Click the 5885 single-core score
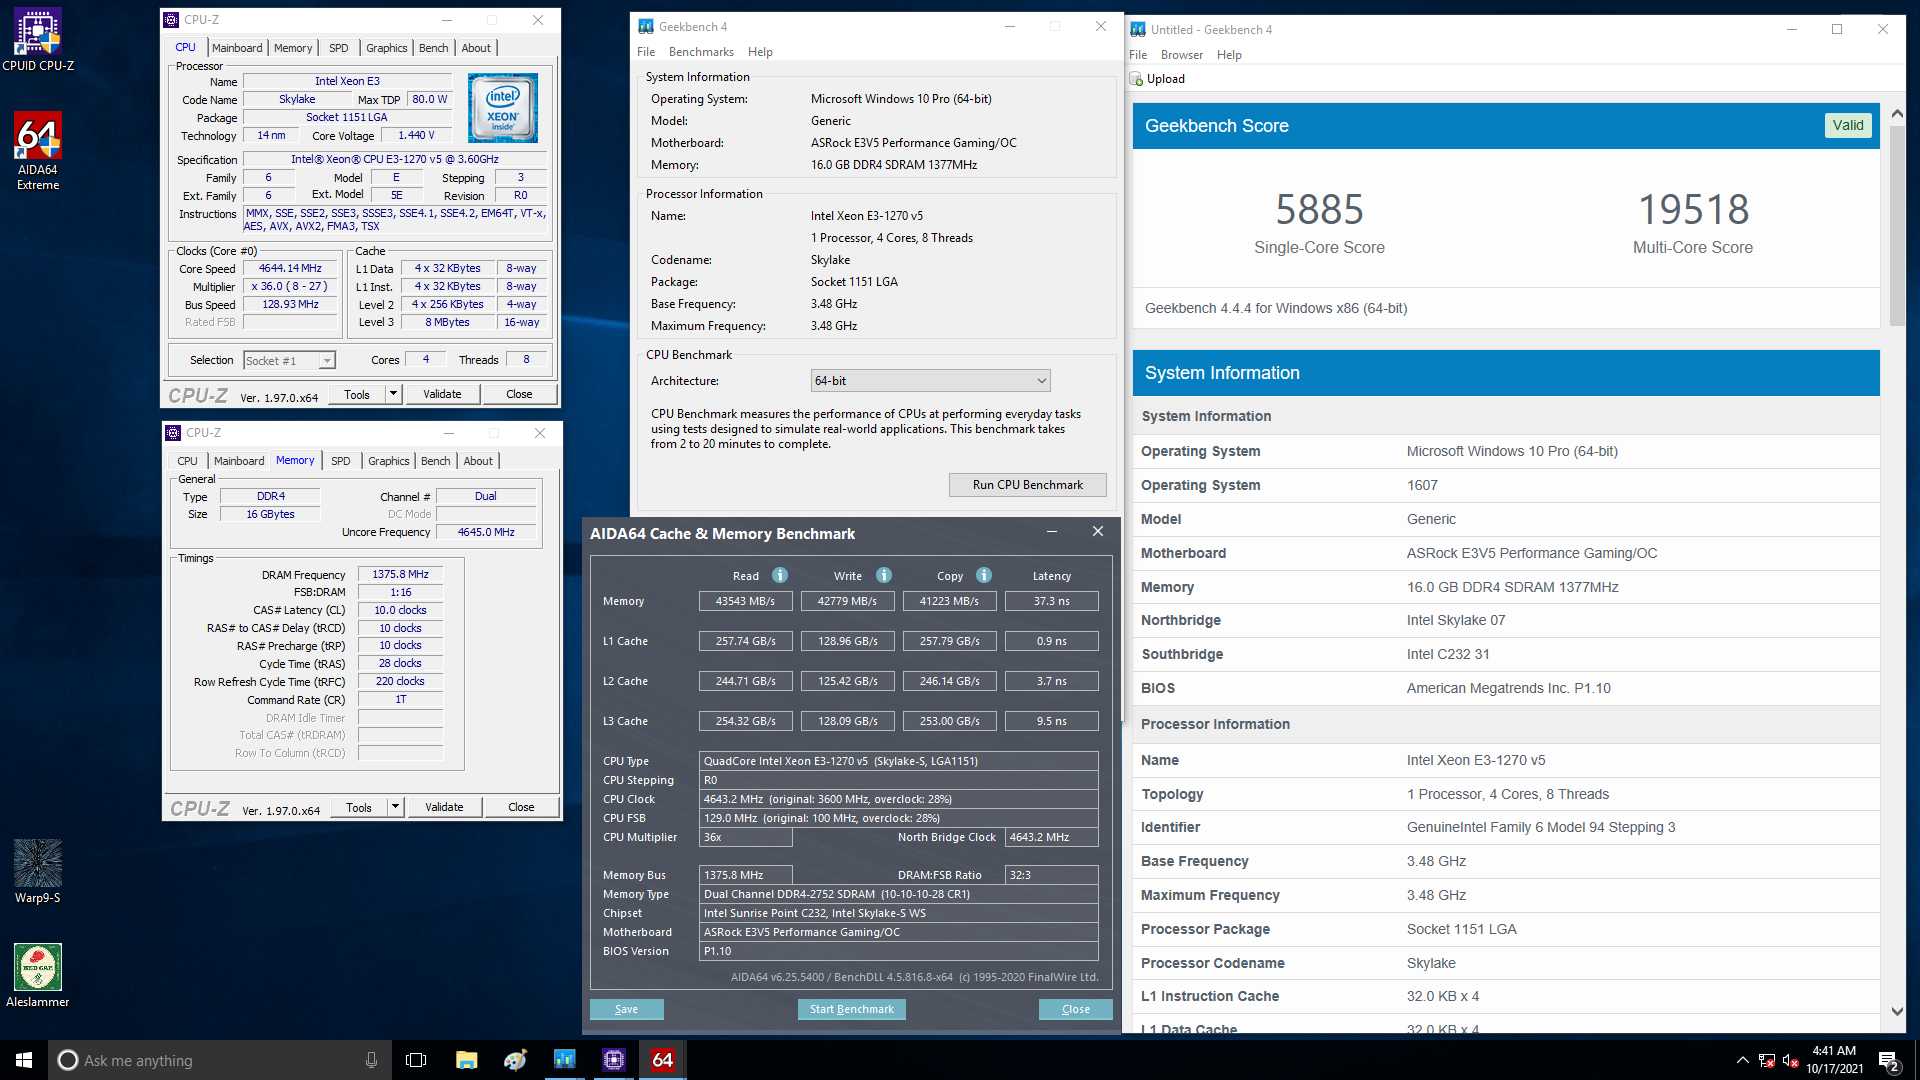 (1319, 209)
